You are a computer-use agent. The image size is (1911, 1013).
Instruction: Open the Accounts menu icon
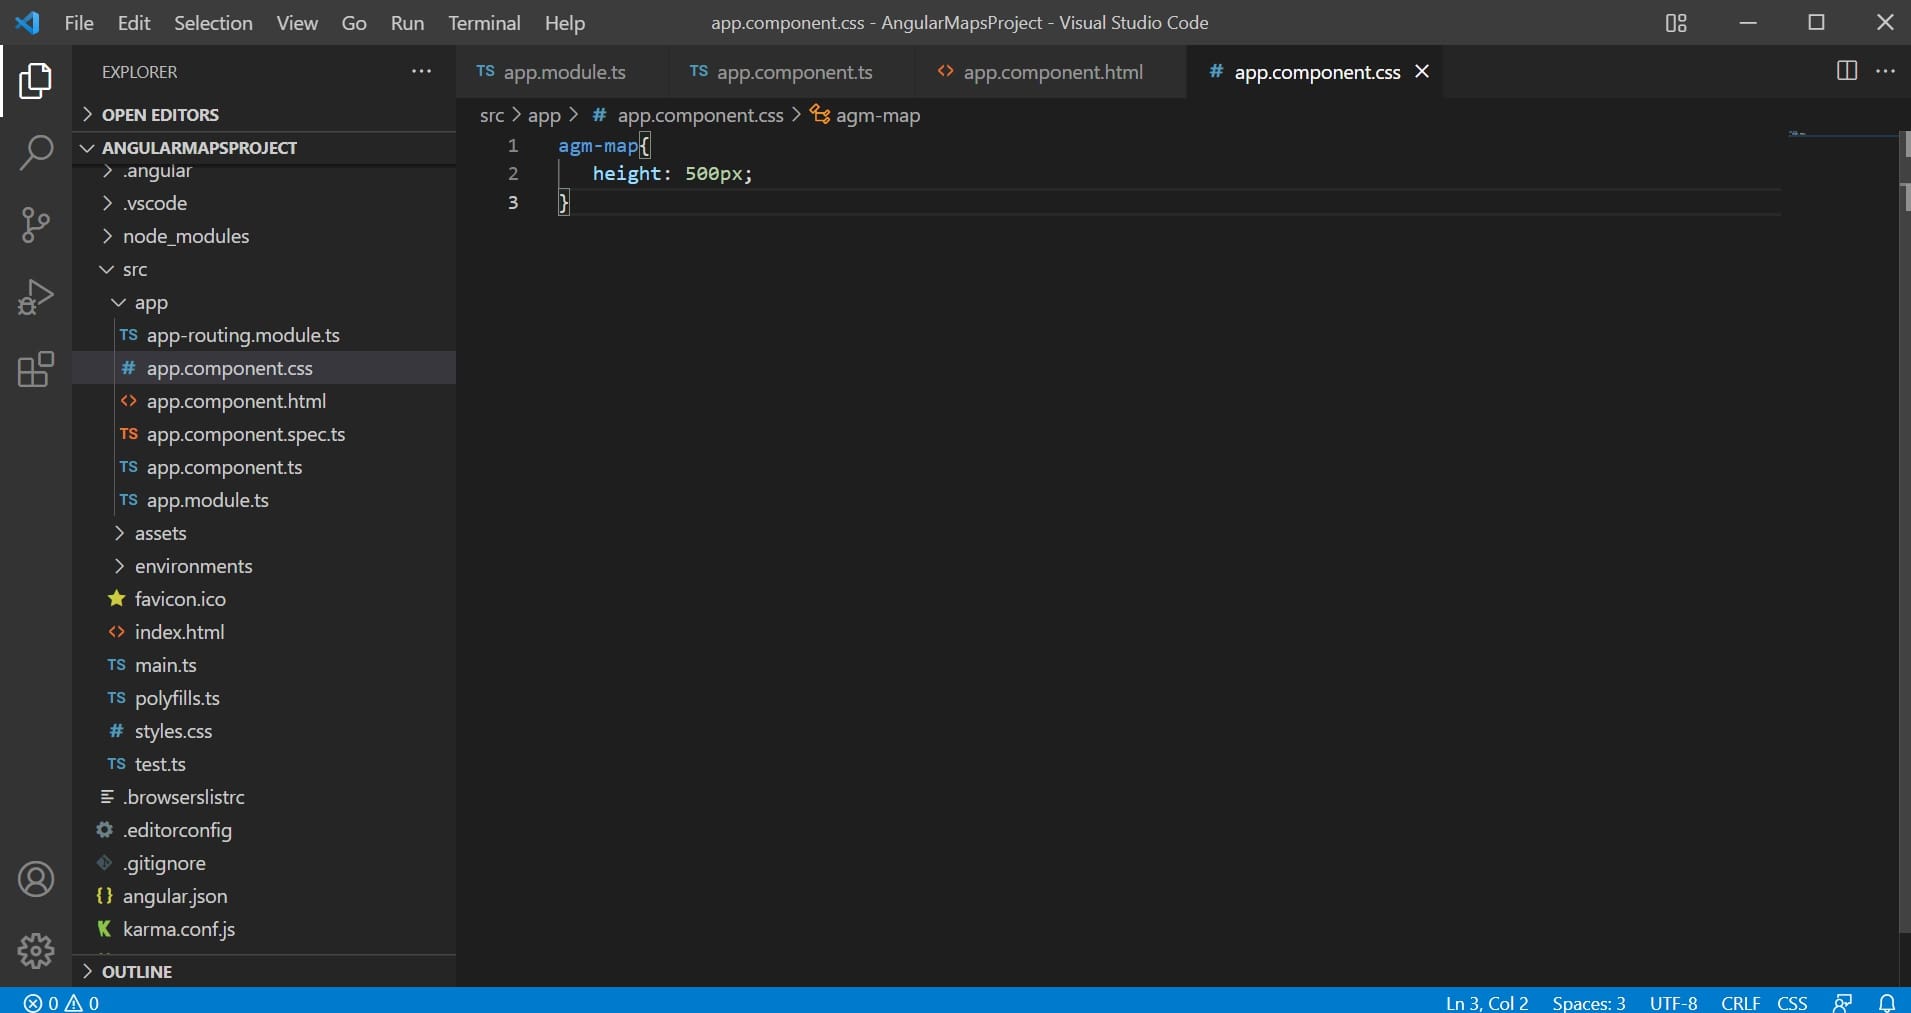[36, 879]
